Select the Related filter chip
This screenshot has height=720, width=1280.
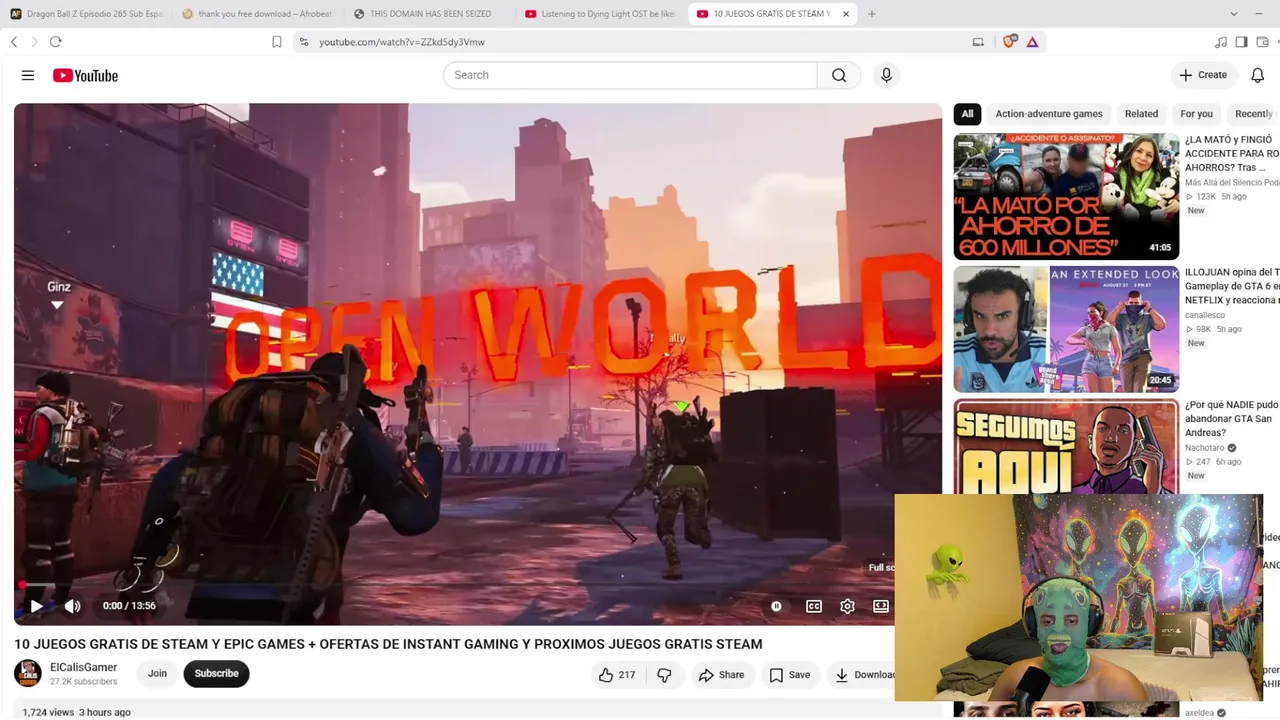1141,114
